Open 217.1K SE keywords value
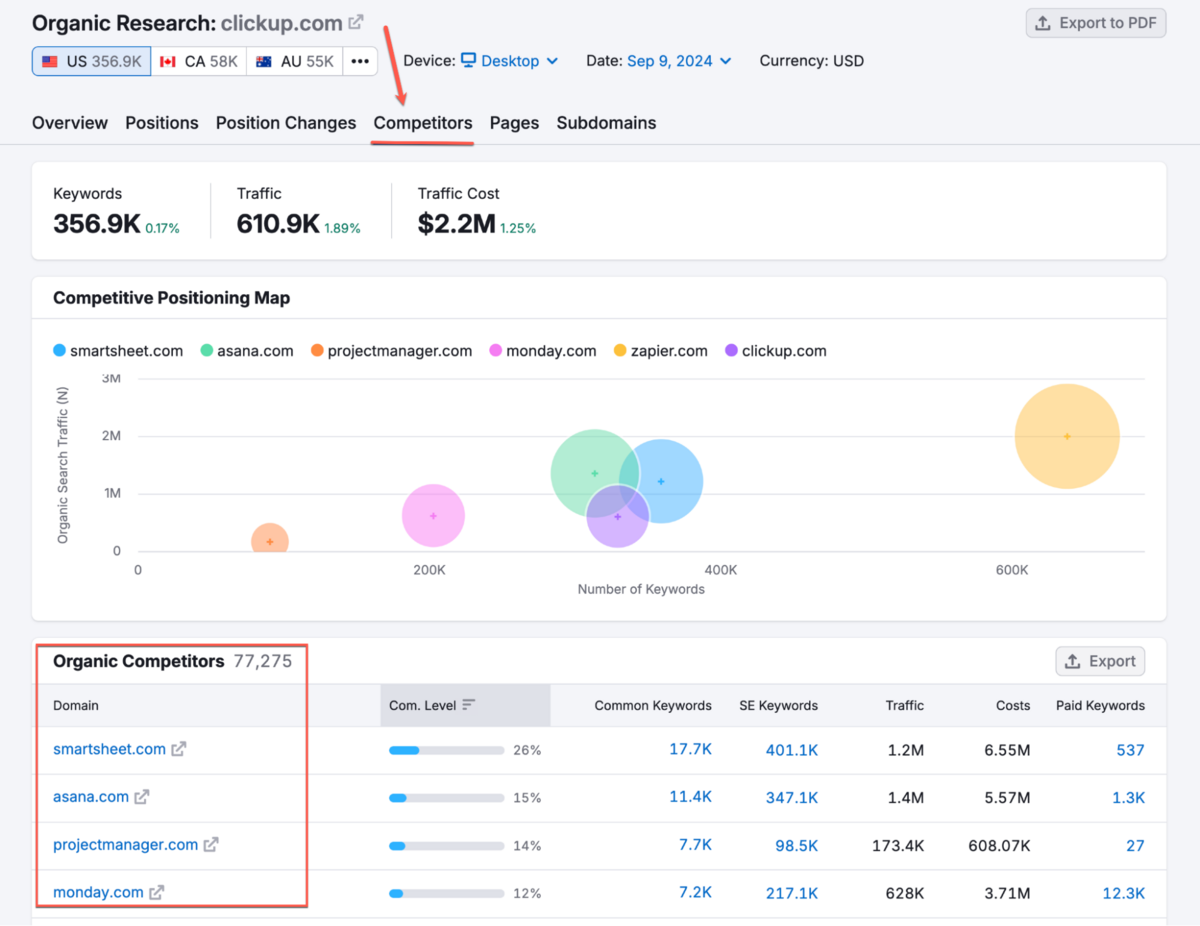This screenshot has width=1200, height=926. 792,893
